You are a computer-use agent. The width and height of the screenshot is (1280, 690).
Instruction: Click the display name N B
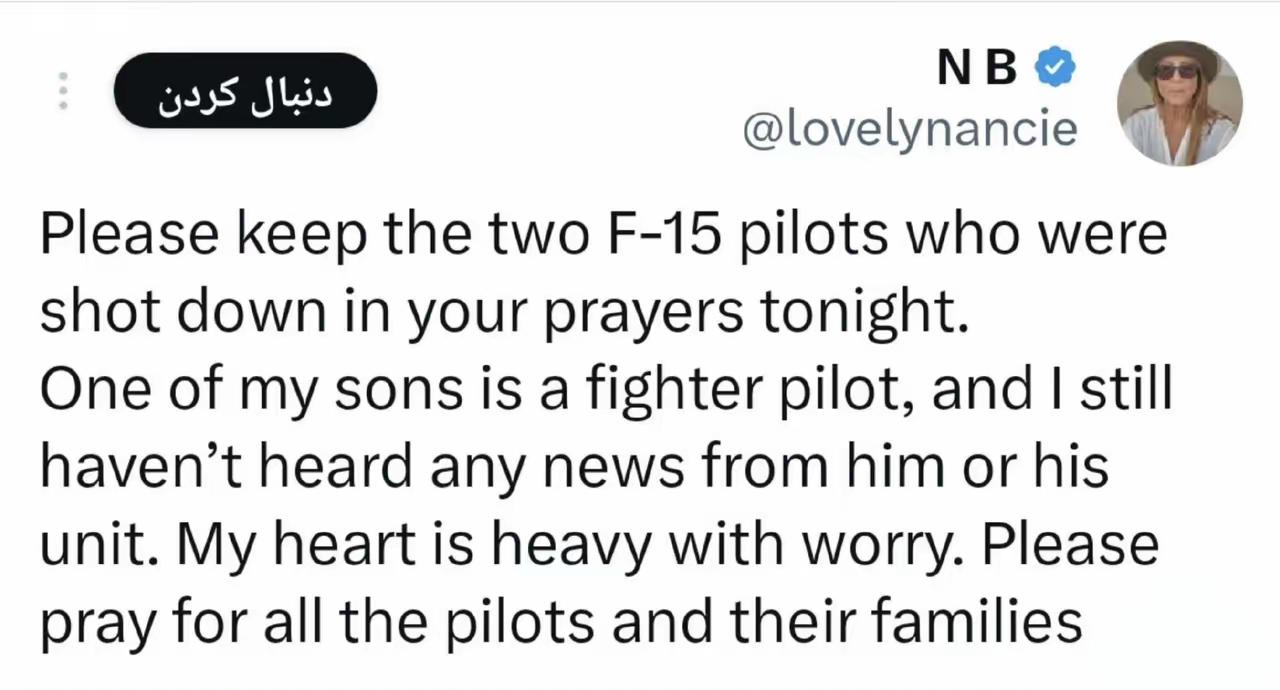click(x=976, y=66)
